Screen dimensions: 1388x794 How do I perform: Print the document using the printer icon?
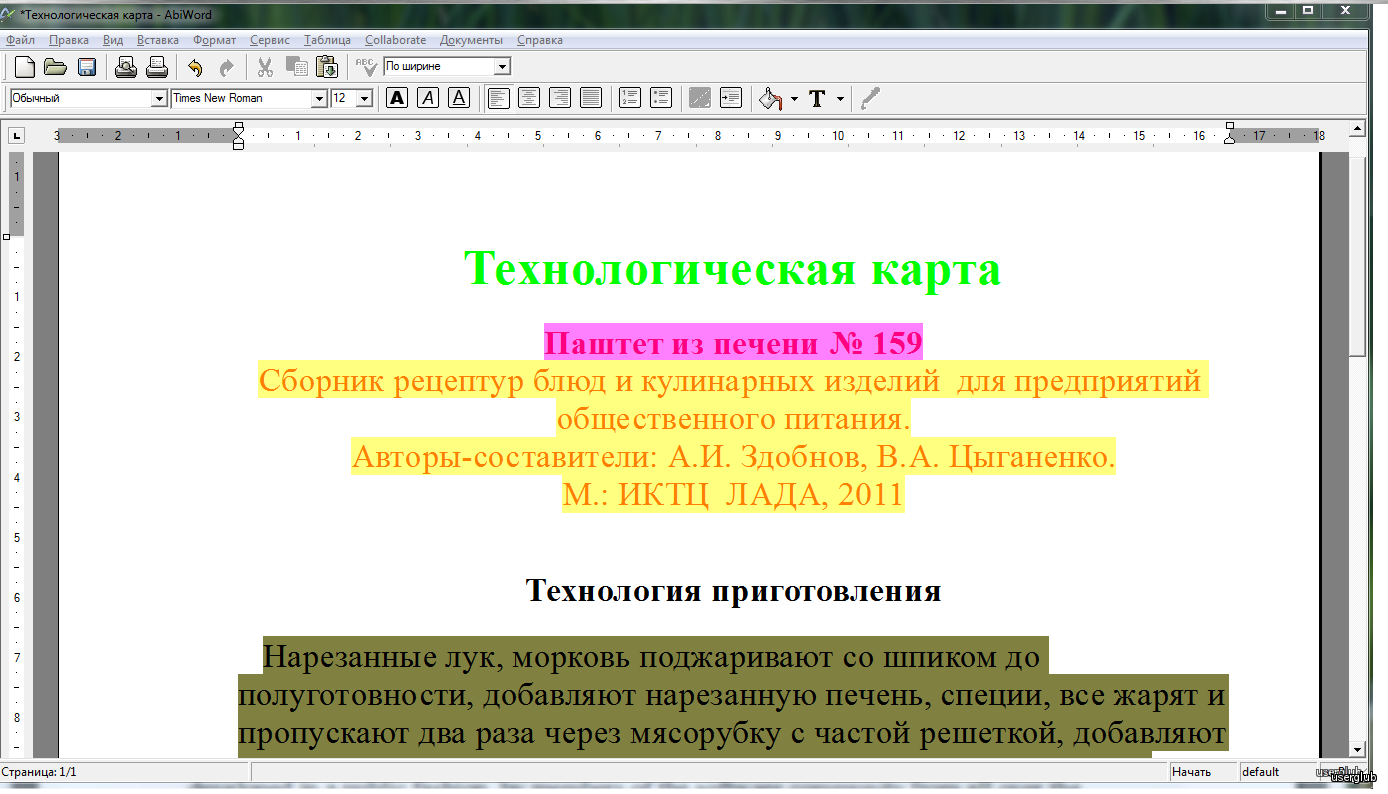point(157,67)
